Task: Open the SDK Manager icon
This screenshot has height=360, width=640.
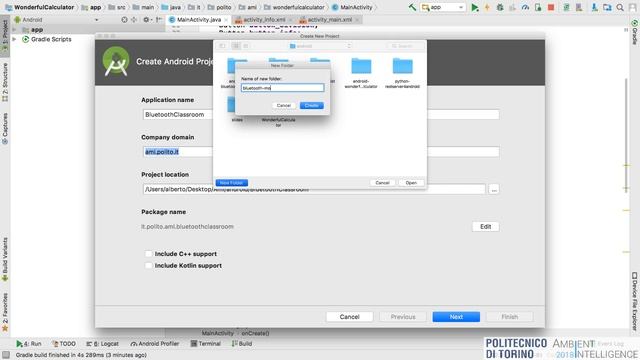Action: (594, 7)
